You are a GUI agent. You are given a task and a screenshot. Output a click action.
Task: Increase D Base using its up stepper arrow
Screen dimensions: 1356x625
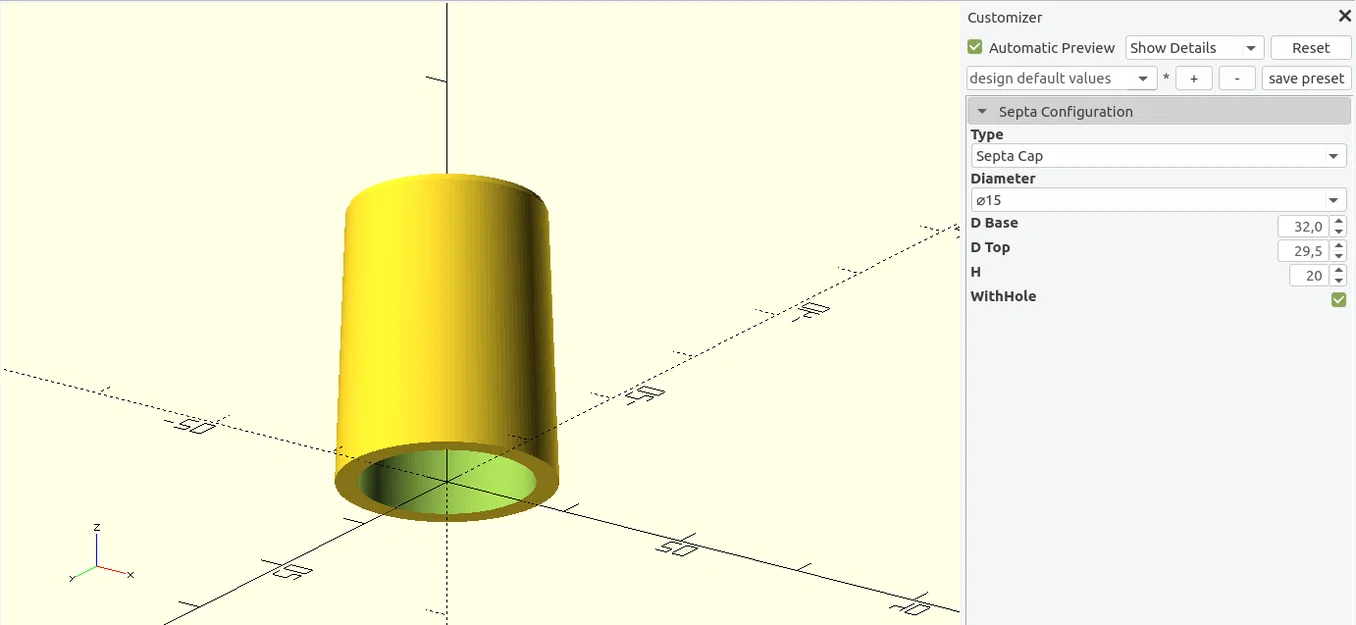1341,221
